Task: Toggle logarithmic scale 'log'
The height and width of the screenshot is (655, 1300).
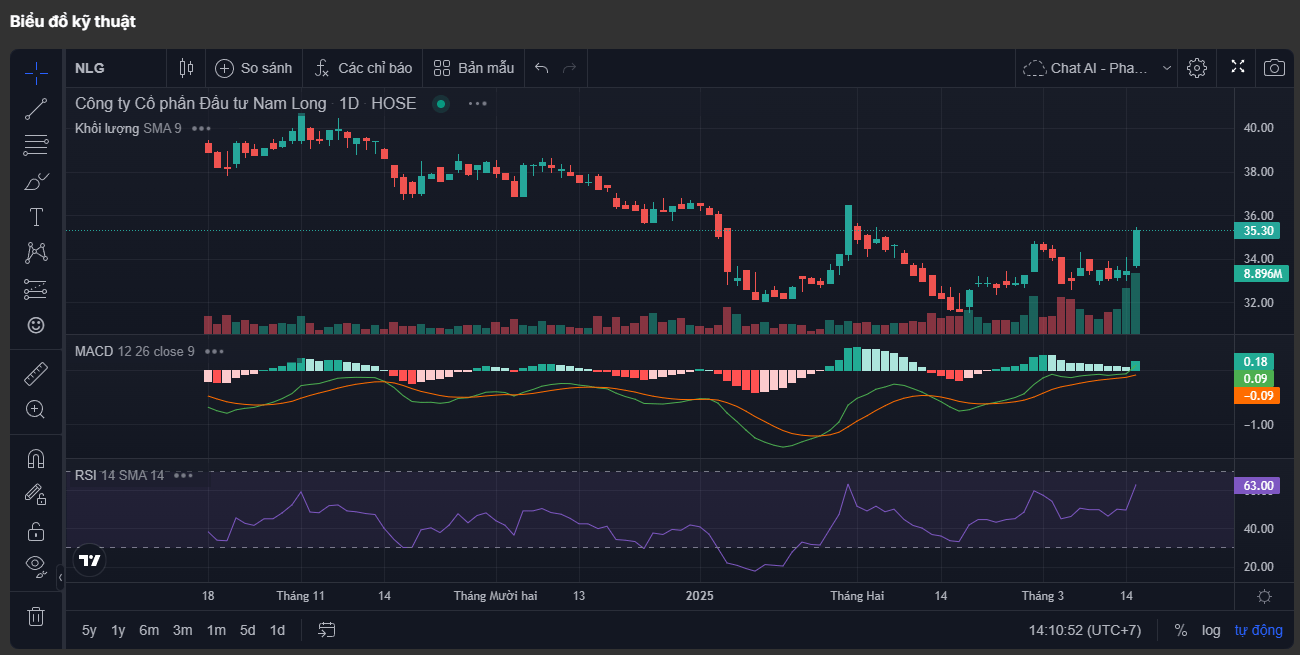Action: [1211, 630]
